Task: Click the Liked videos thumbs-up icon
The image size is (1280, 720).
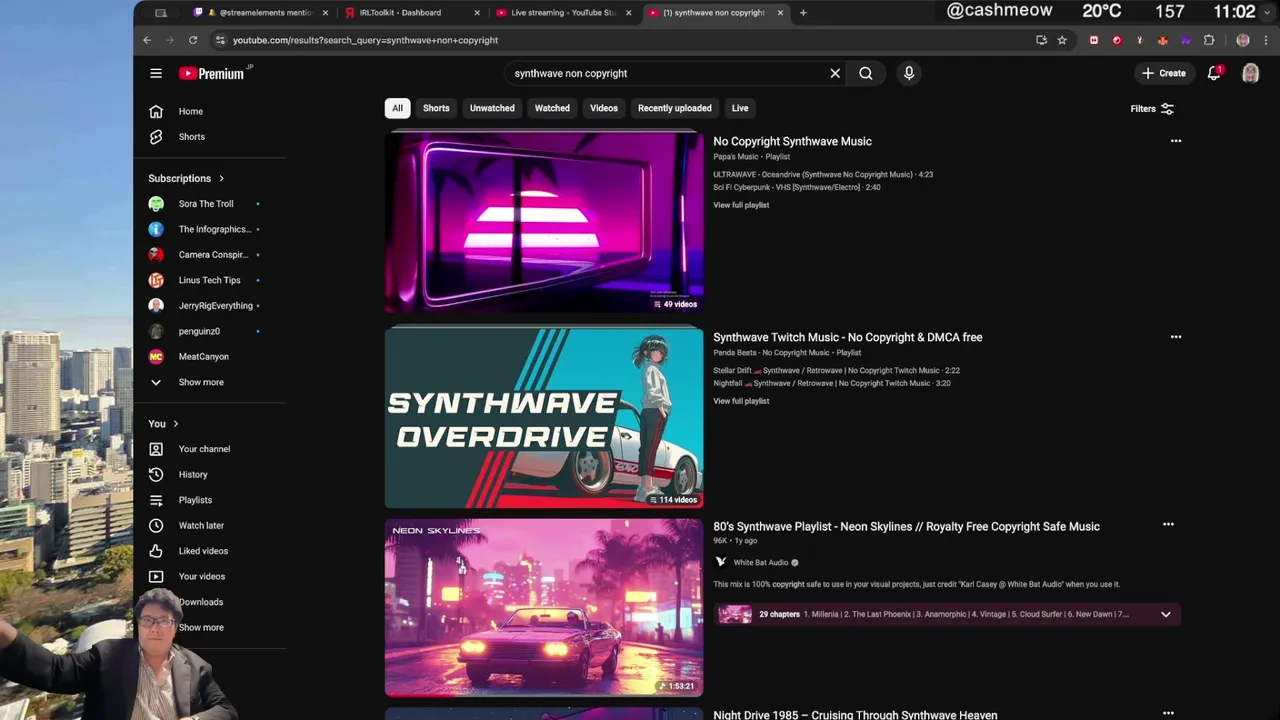Action: tap(156, 551)
